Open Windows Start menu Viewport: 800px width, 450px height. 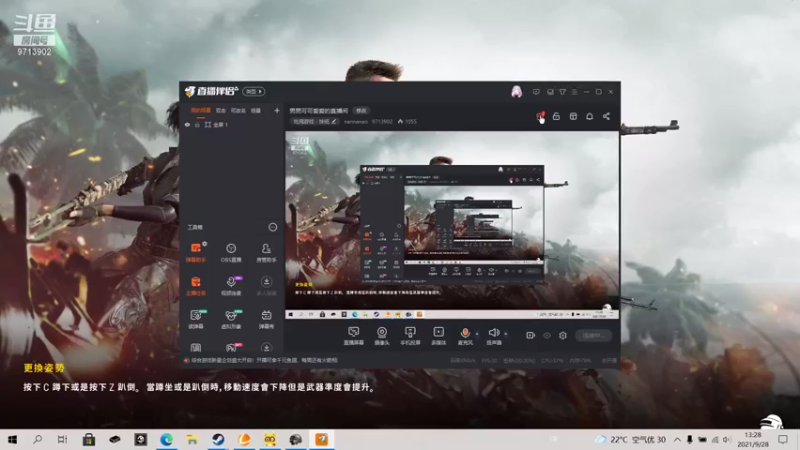tap(12, 439)
